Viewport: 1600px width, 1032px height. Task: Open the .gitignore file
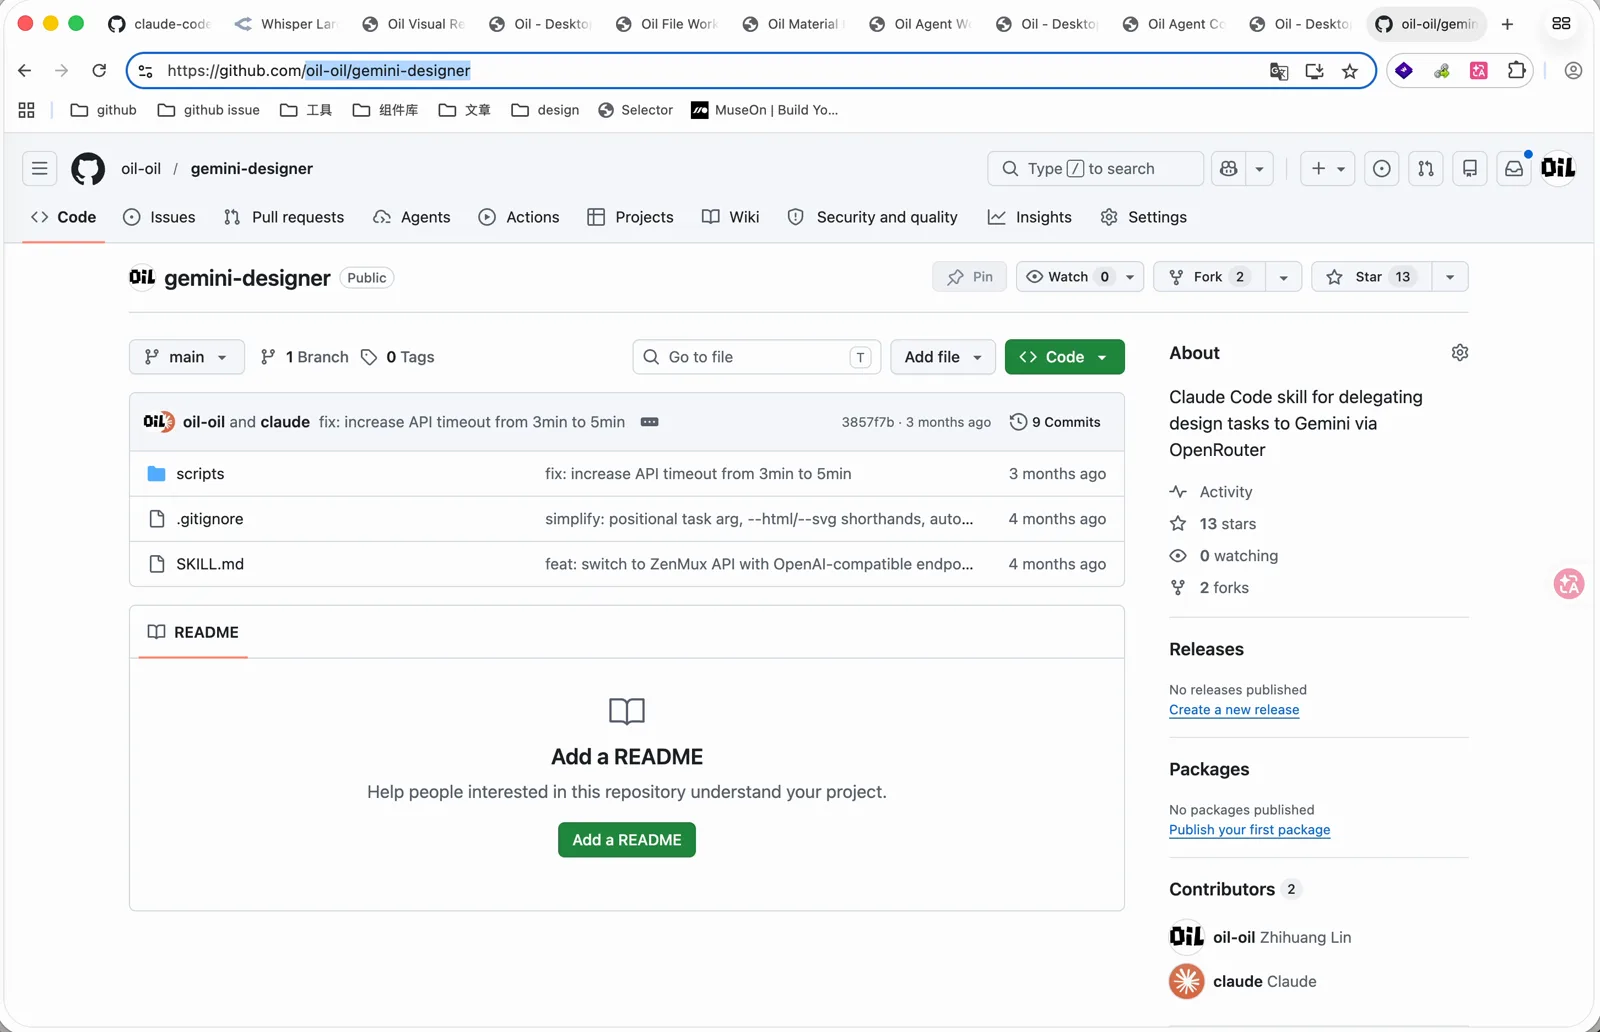point(210,519)
